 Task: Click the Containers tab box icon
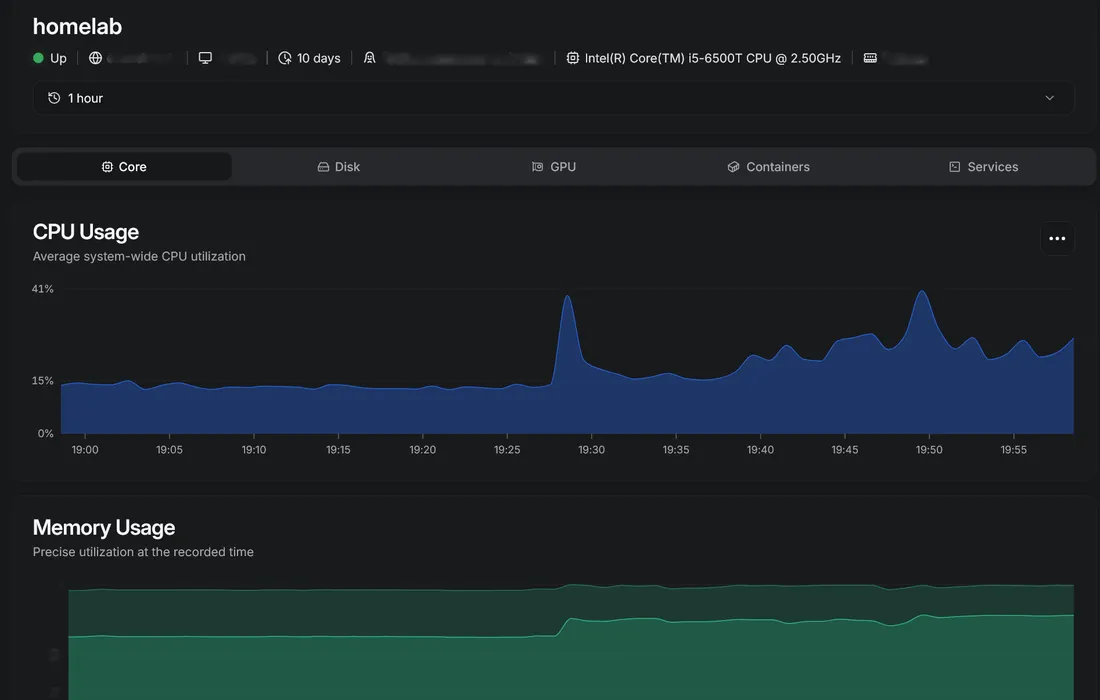733,167
